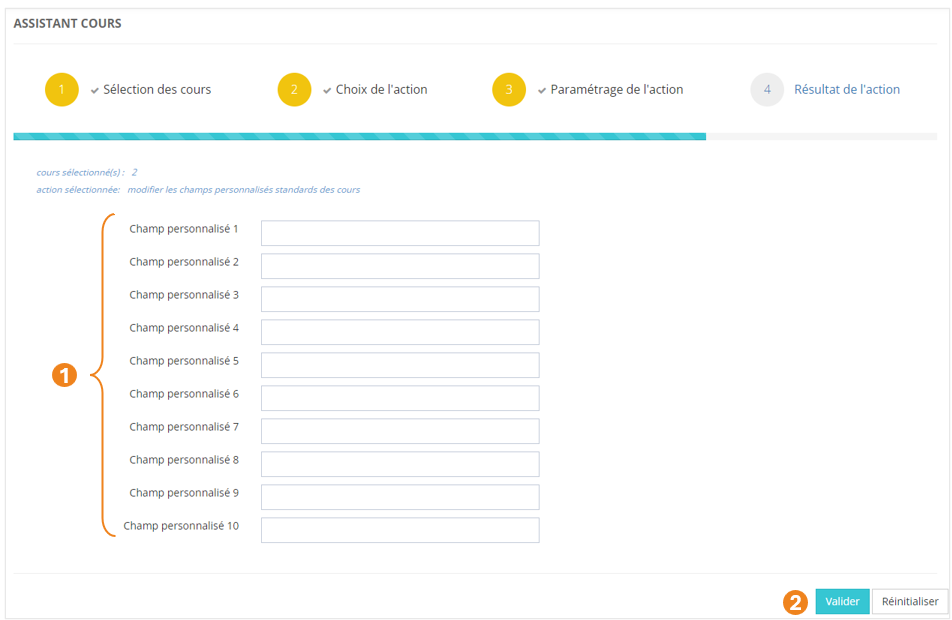Click the Champ personnalisé 5 input
The height and width of the screenshot is (620, 952).
point(400,365)
